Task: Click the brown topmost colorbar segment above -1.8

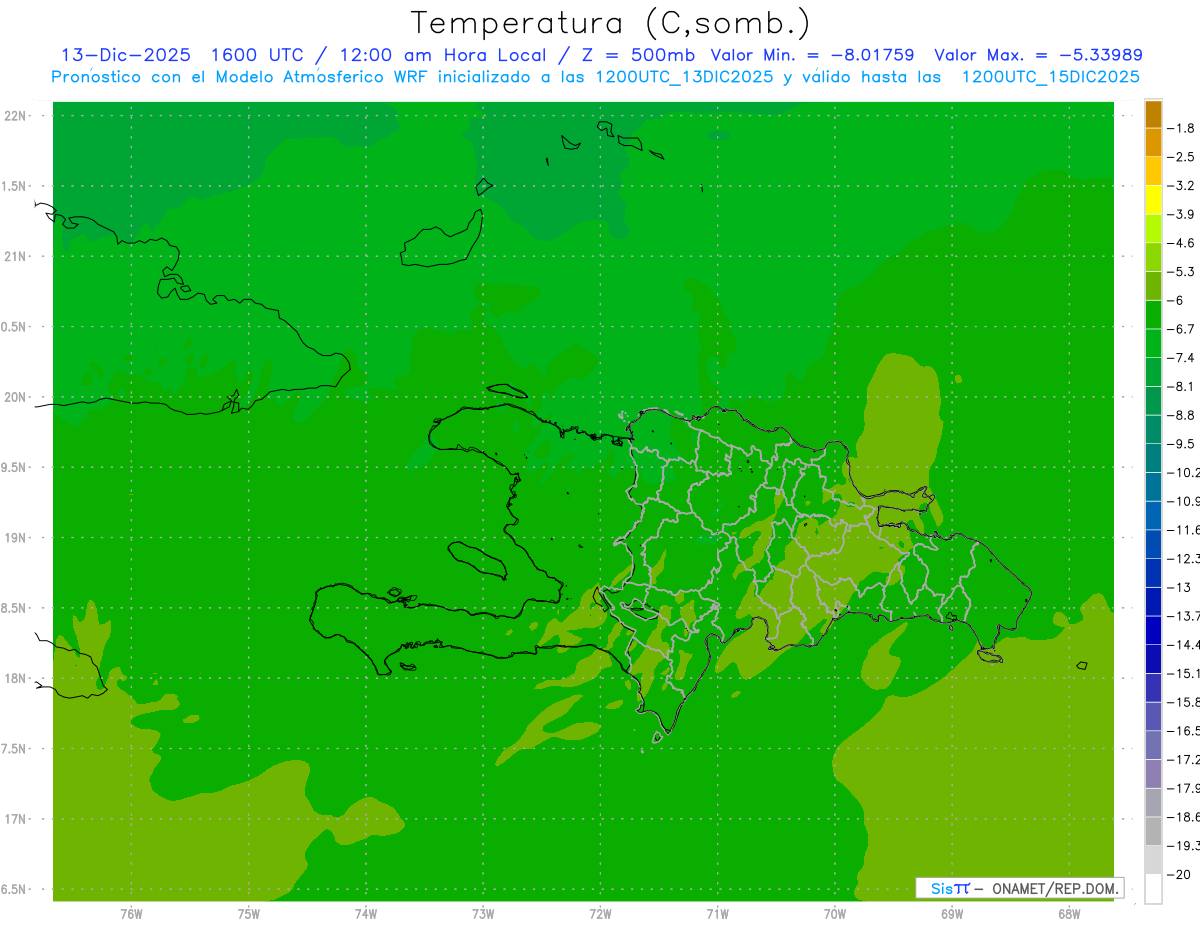Action: pos(1153,115)
